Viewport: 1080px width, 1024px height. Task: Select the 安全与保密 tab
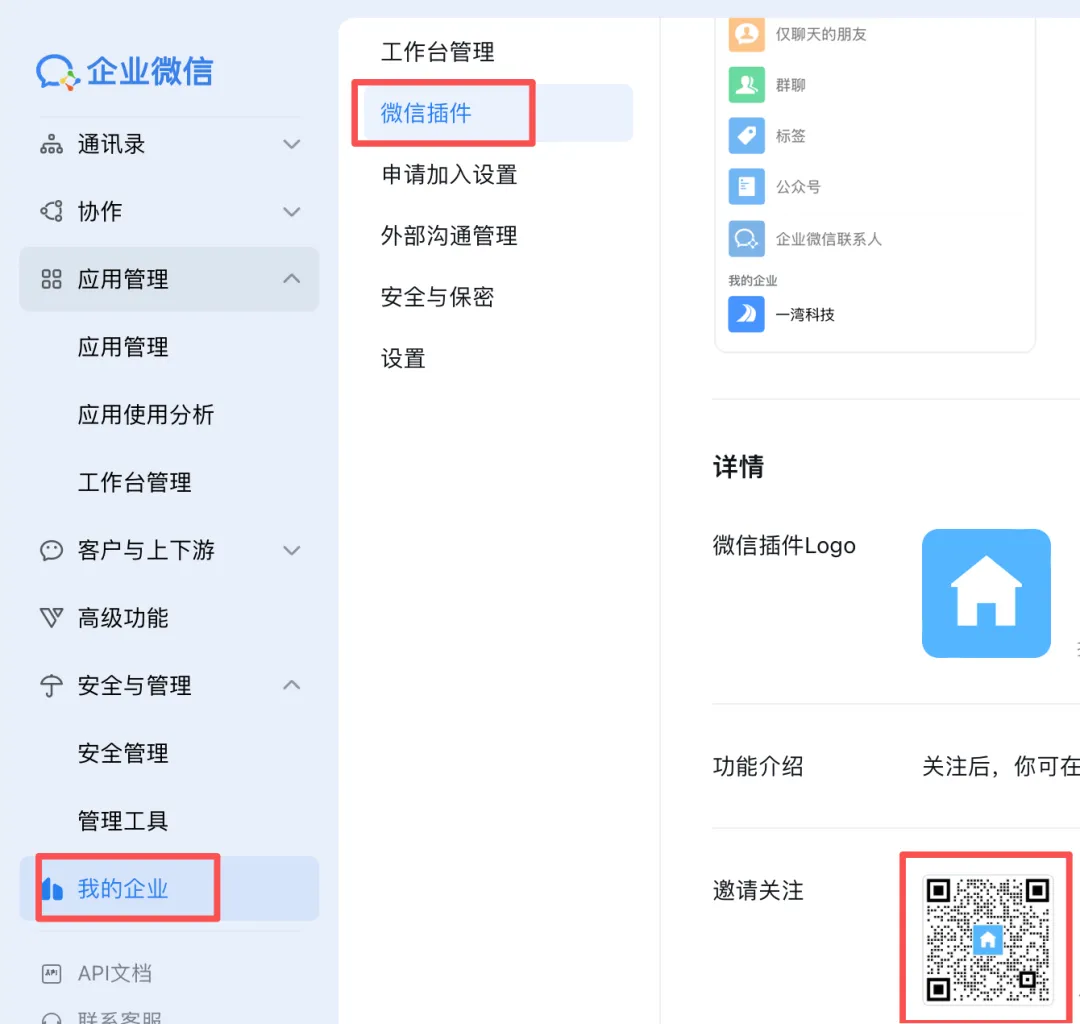438,297
